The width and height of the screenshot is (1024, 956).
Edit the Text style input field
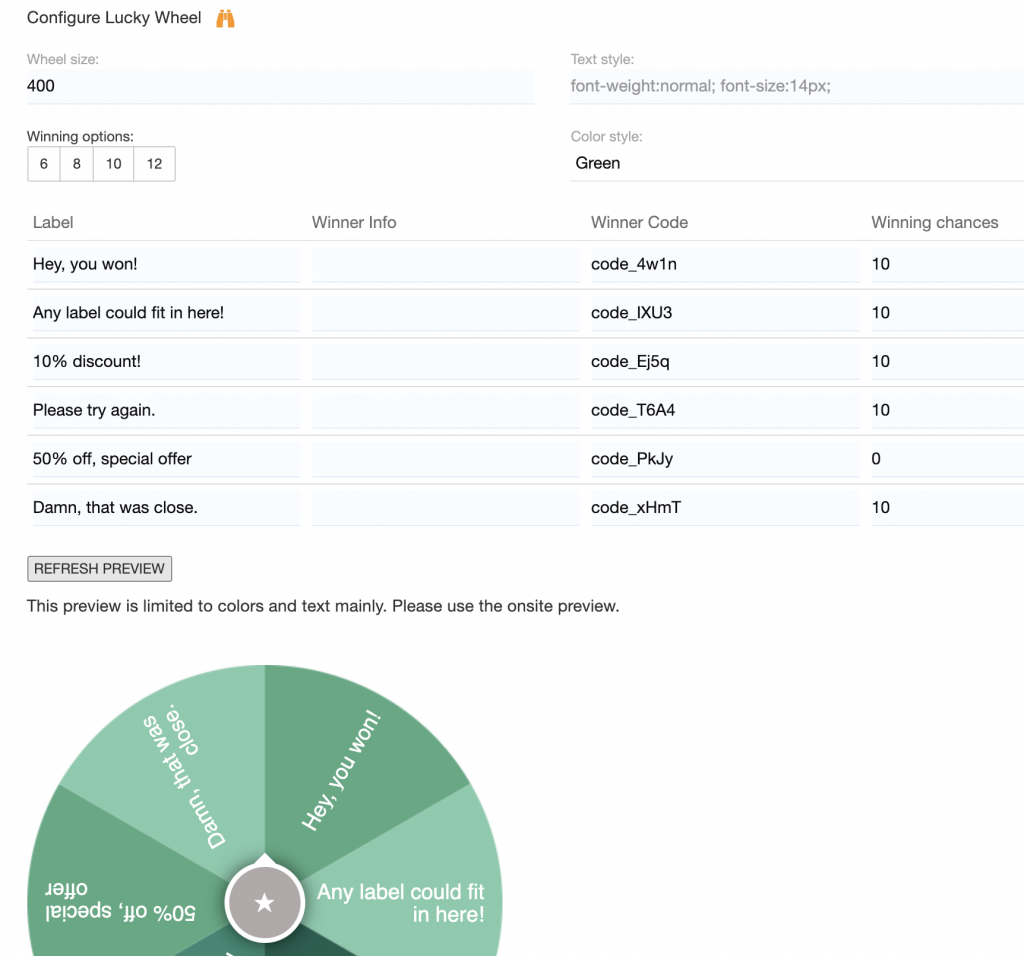point(797,86)
